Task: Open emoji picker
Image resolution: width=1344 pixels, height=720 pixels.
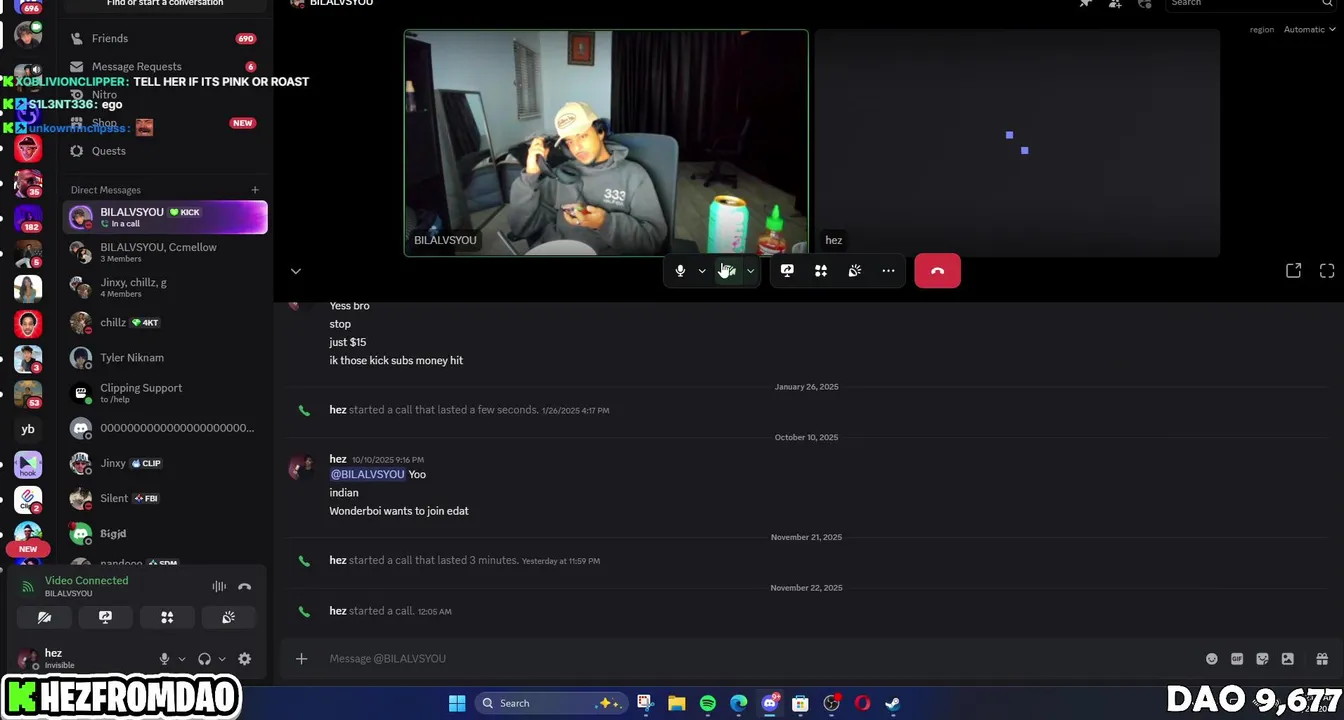Action: [x=1212, y=659]
